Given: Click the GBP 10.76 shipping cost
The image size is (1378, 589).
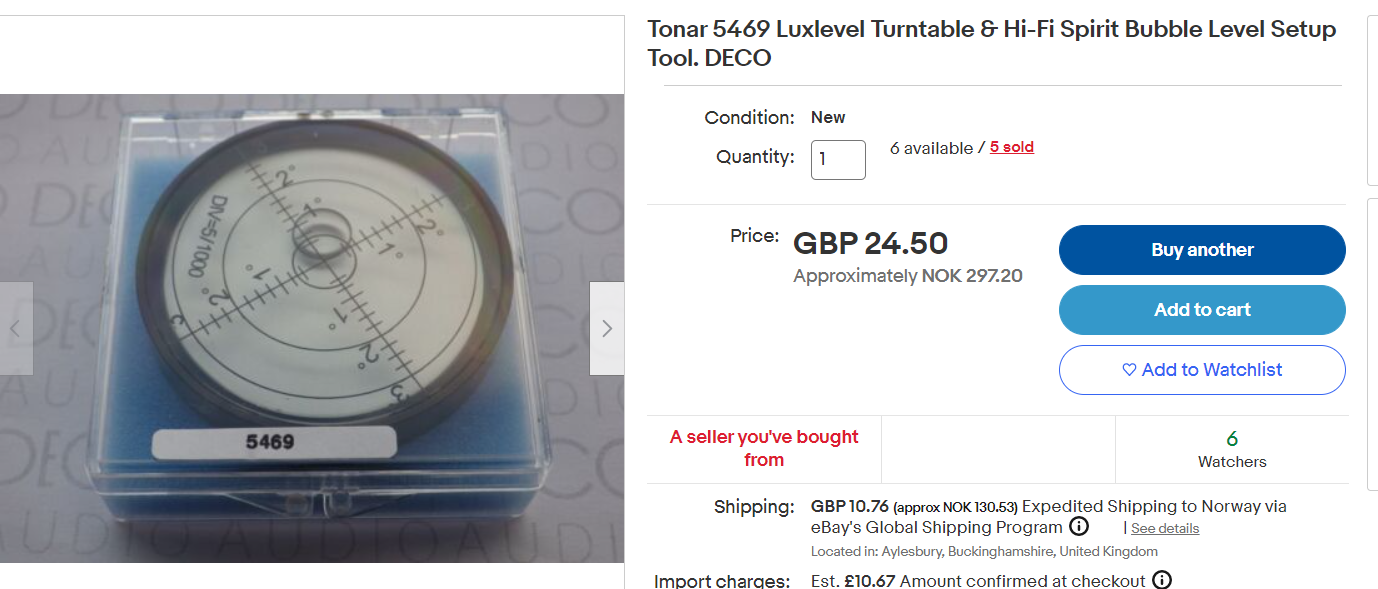Looking at the screenshot, I should (849, 506).
